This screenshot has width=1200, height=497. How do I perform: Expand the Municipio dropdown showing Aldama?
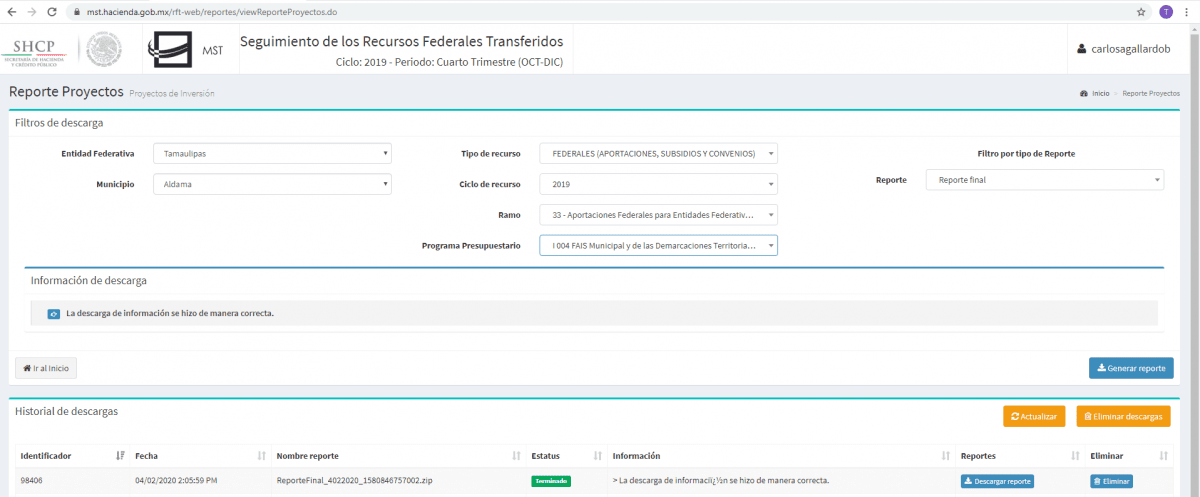pos(272,184)
